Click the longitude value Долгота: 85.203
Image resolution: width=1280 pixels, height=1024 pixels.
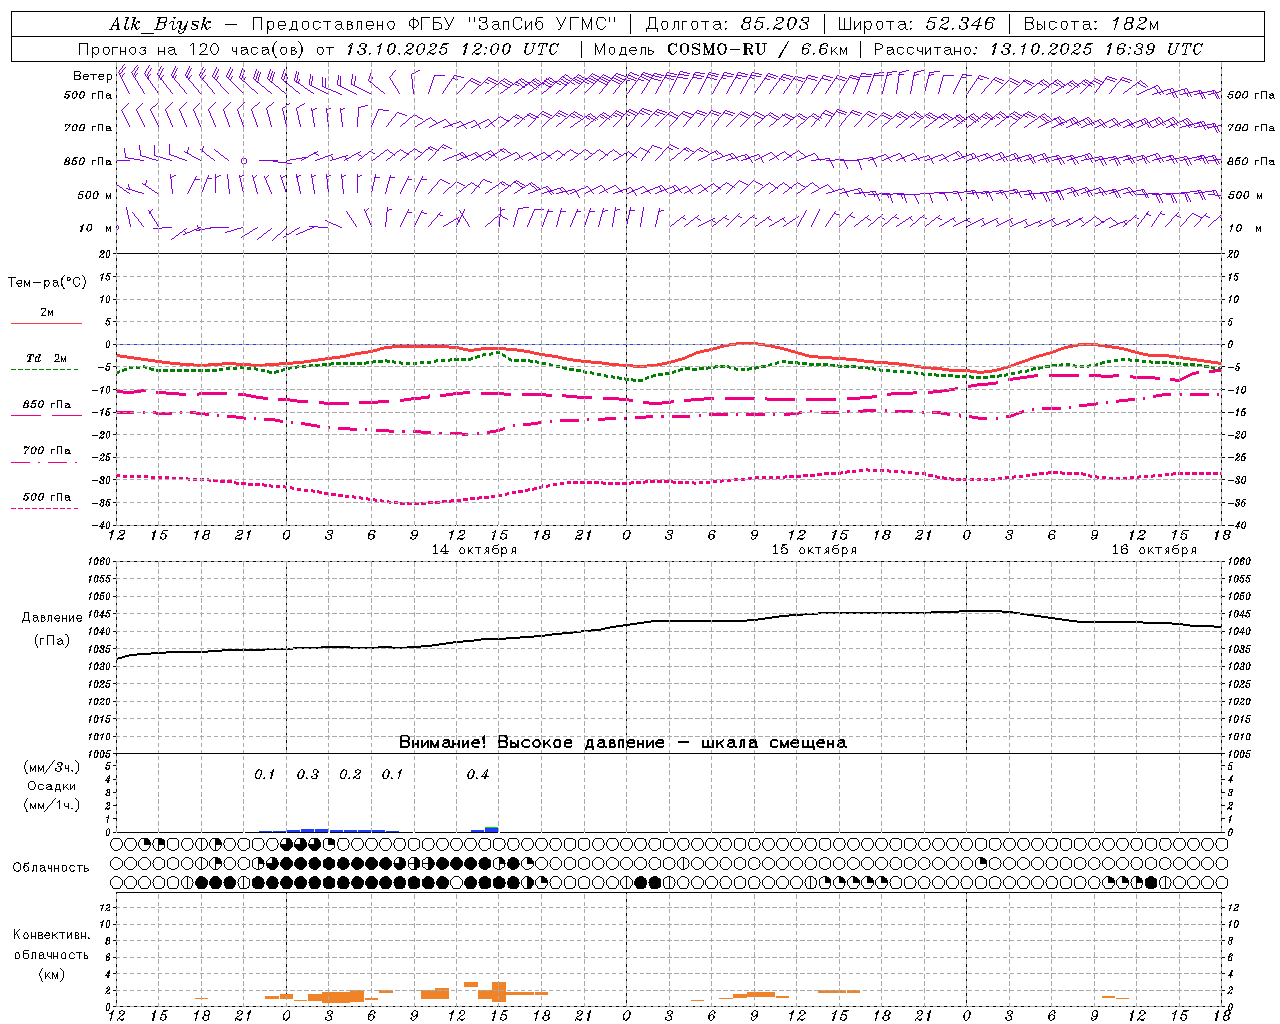coord(727,24)
